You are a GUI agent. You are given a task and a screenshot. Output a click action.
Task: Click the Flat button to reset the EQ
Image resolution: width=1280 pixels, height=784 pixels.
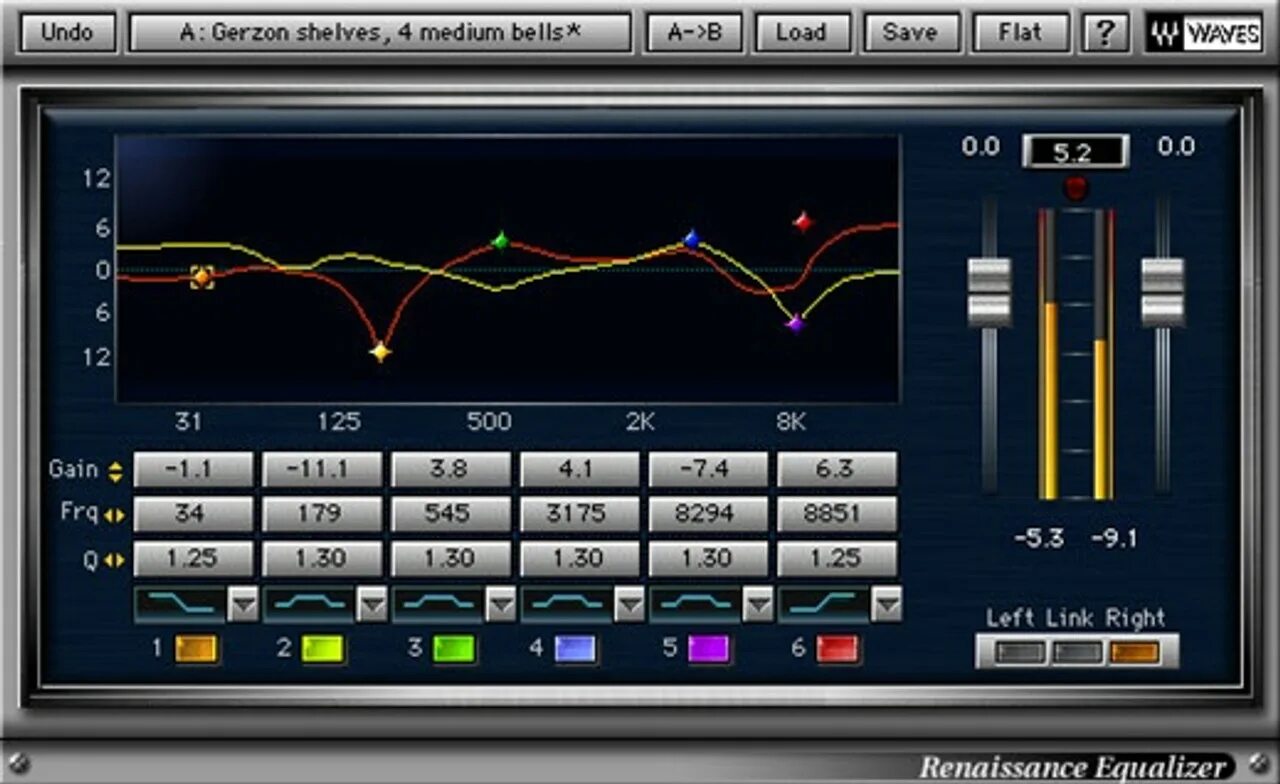[x=1022, y=31]
